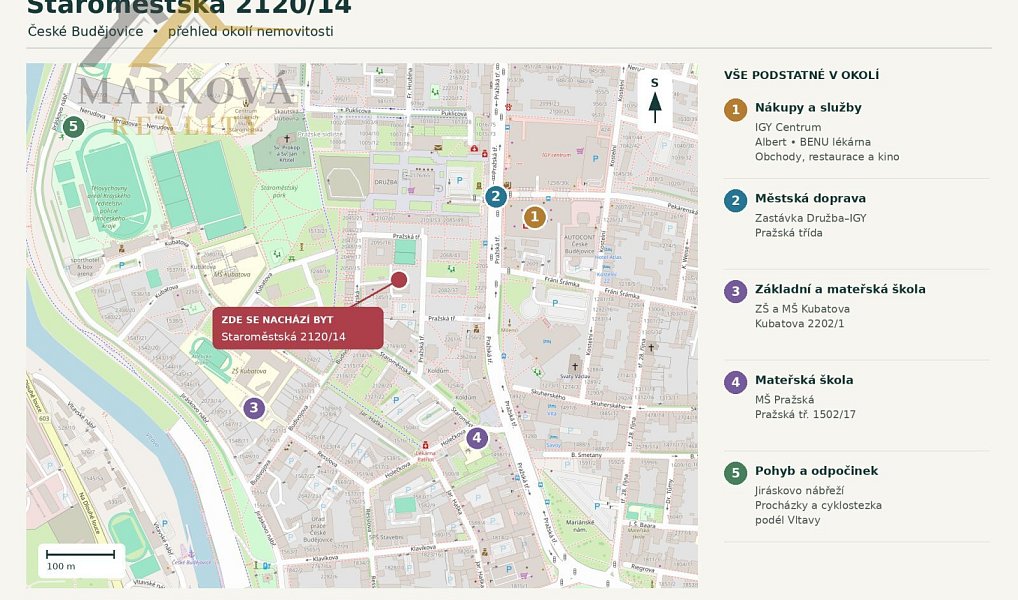Click the legend circle 2 beside Městská doprava
The width and height of the screenshot is (1018, 600).
coord(736,200)
